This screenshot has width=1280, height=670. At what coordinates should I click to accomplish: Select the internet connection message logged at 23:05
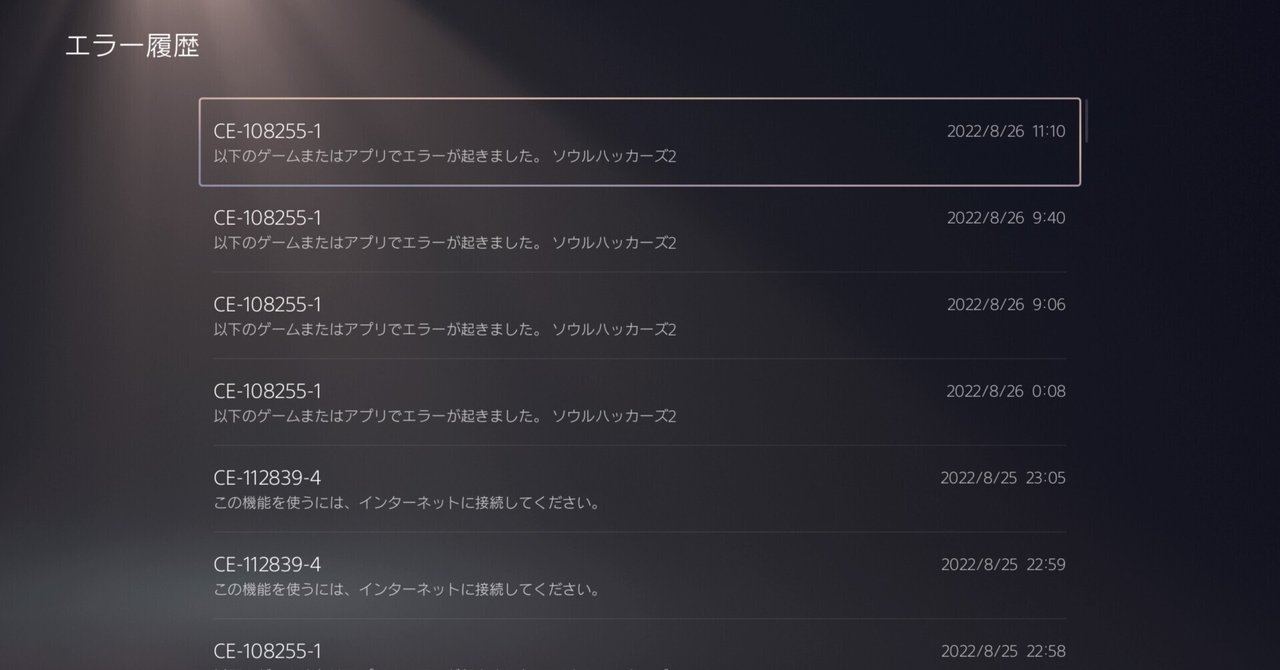[x=407, y=503]
